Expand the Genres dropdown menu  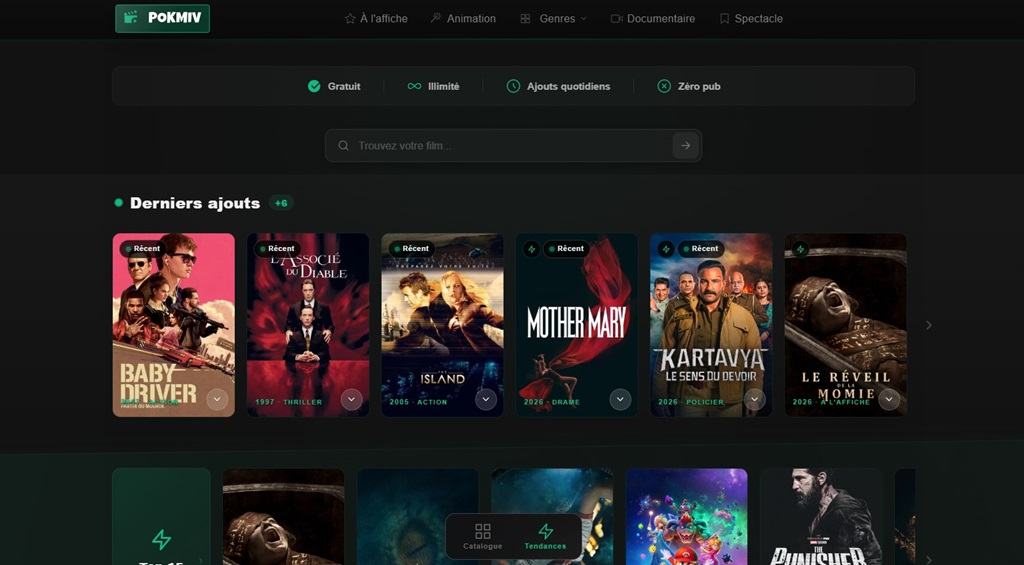point(553,18)
